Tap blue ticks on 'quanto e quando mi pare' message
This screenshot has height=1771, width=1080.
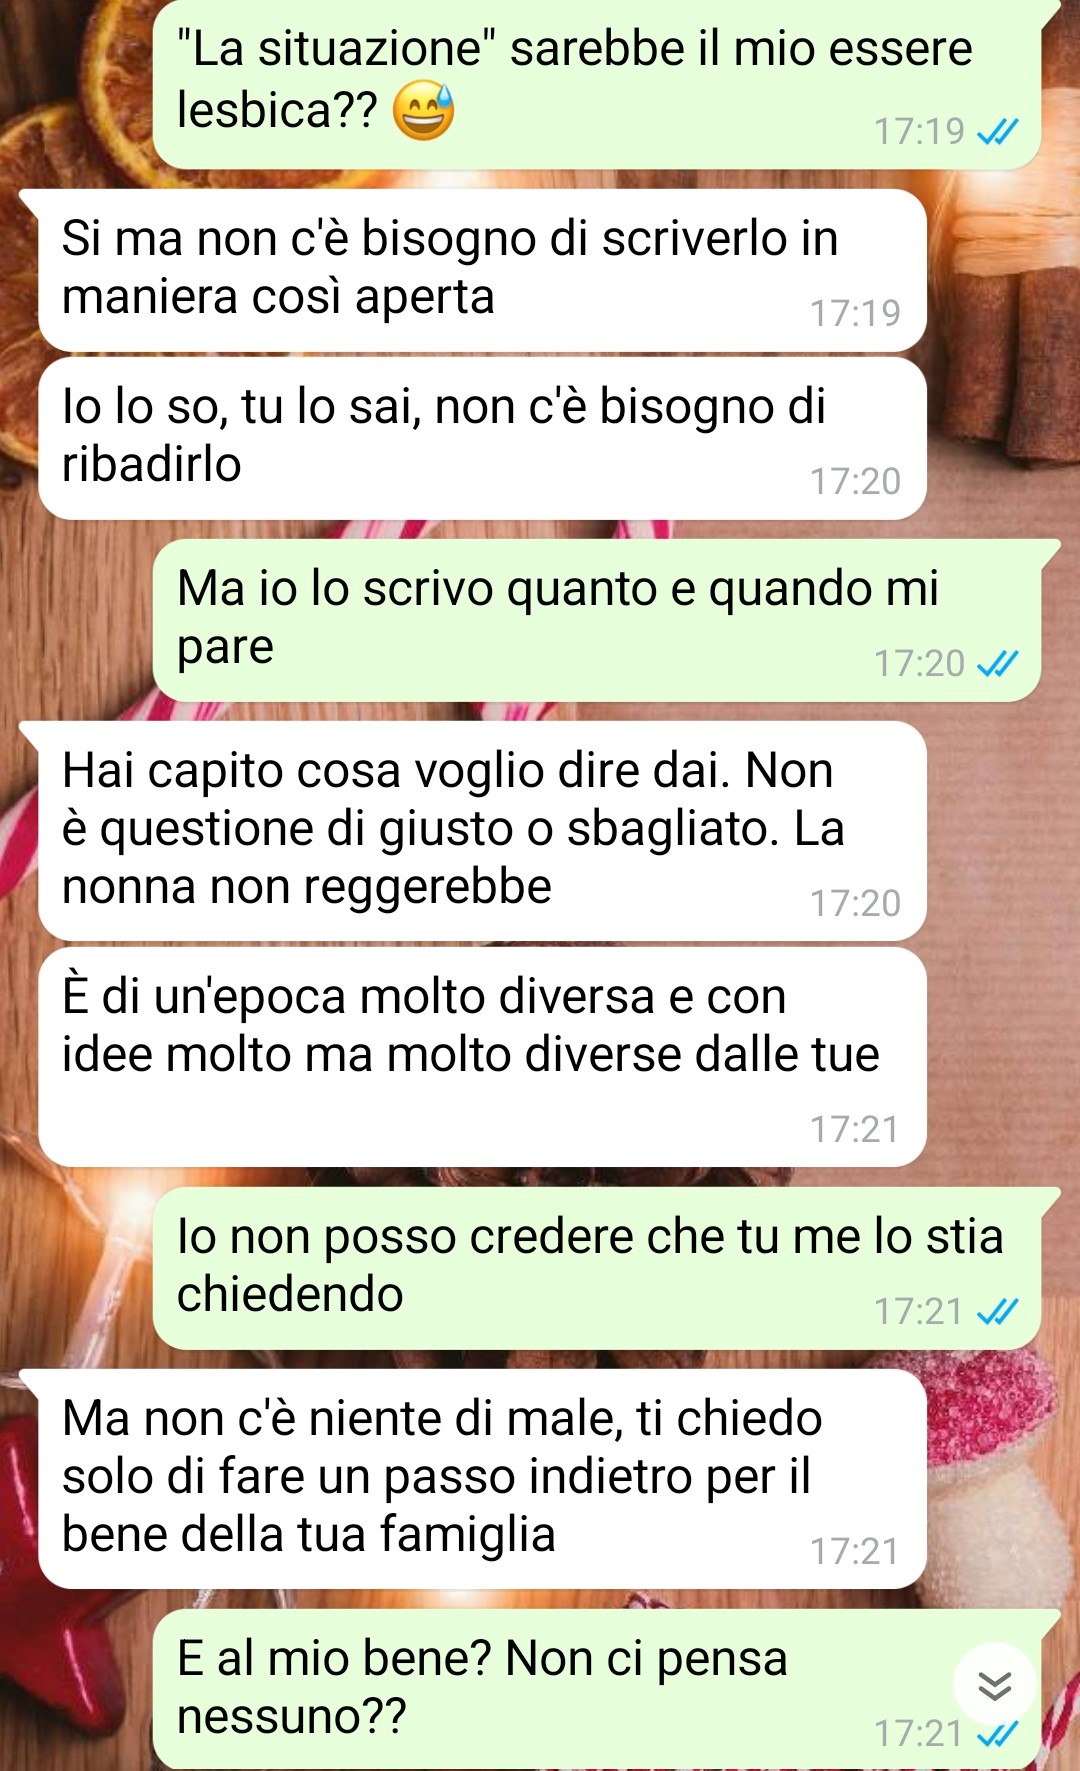(997, 663)
